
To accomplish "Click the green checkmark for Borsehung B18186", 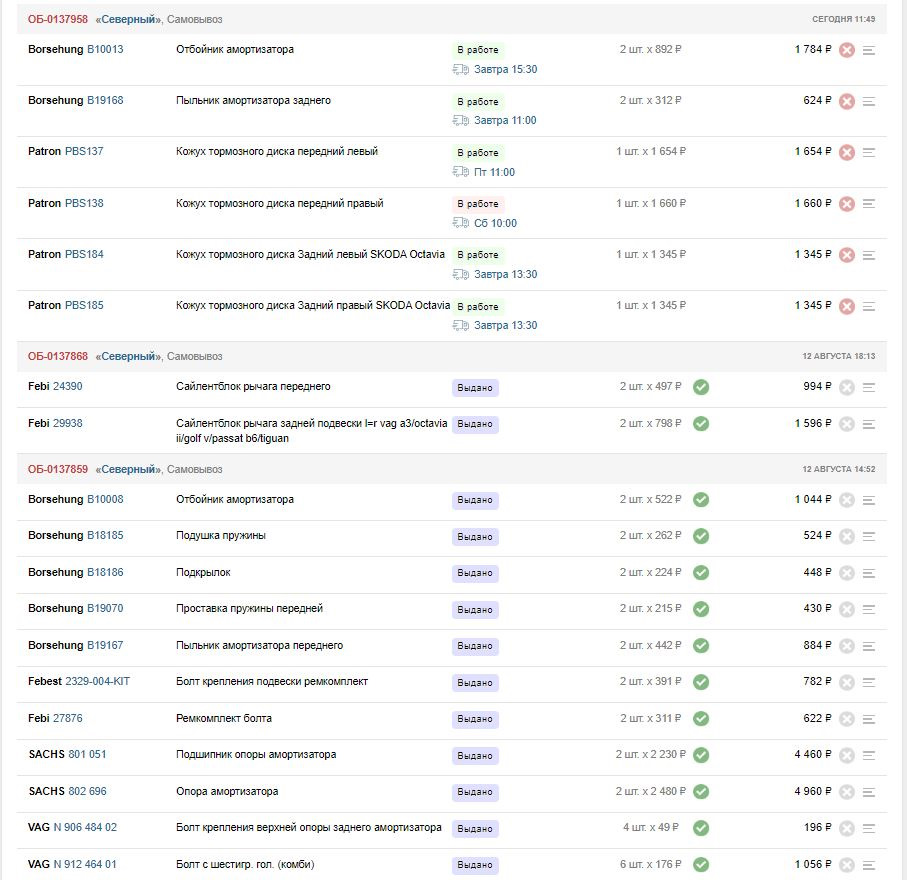I will point(701,572).
